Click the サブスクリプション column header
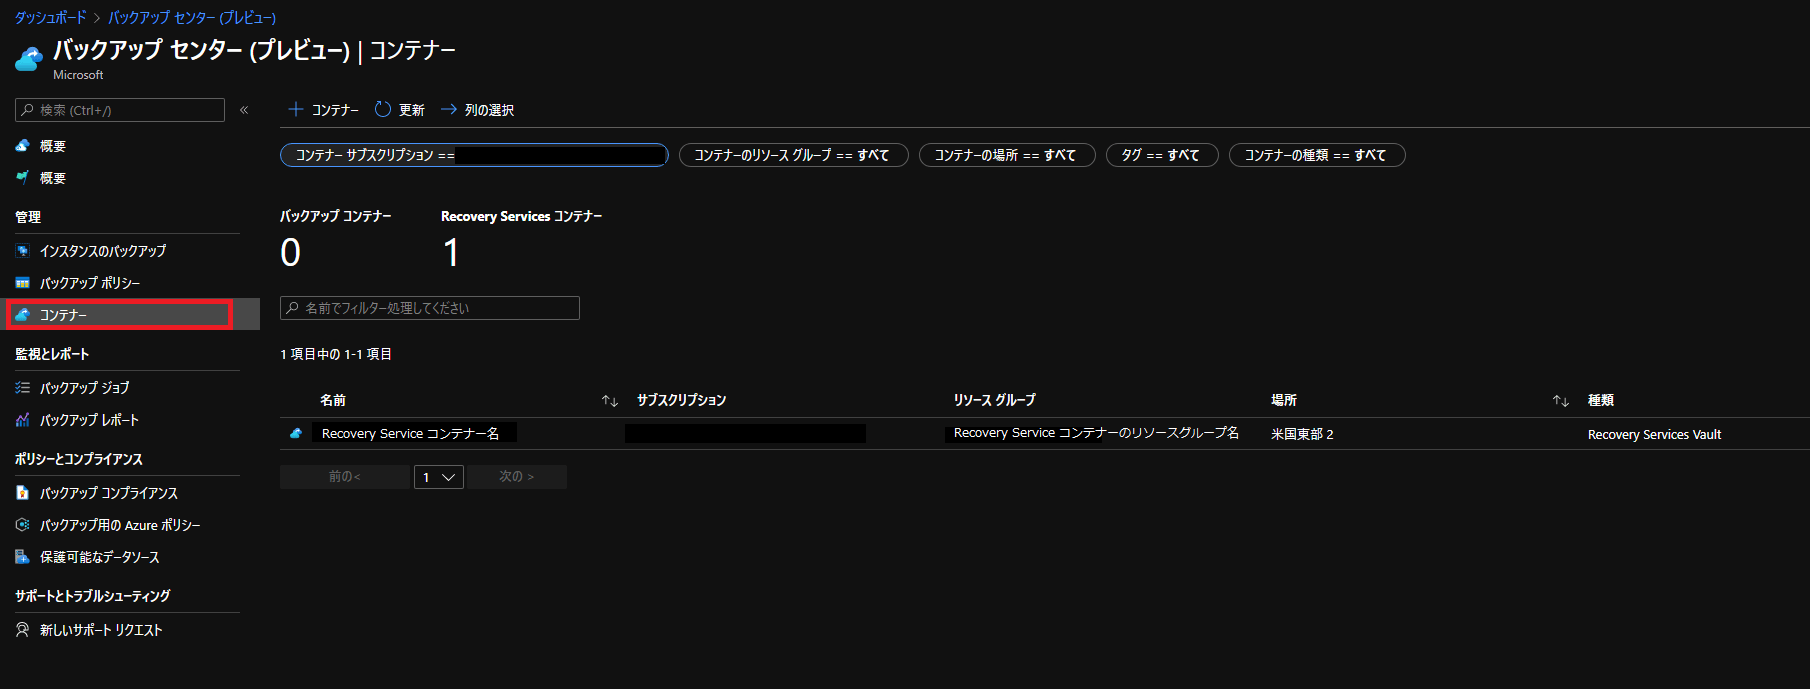This screenshot has height=689, width=1810. click(682, 400)
